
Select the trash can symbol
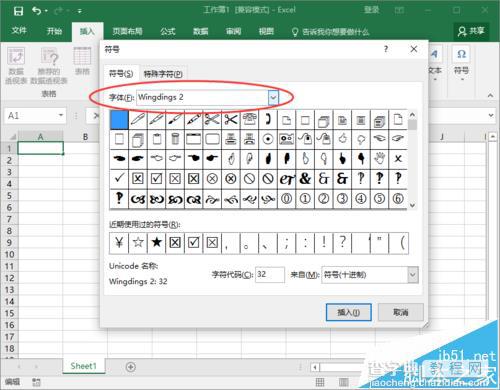click(x=175, y=139)
